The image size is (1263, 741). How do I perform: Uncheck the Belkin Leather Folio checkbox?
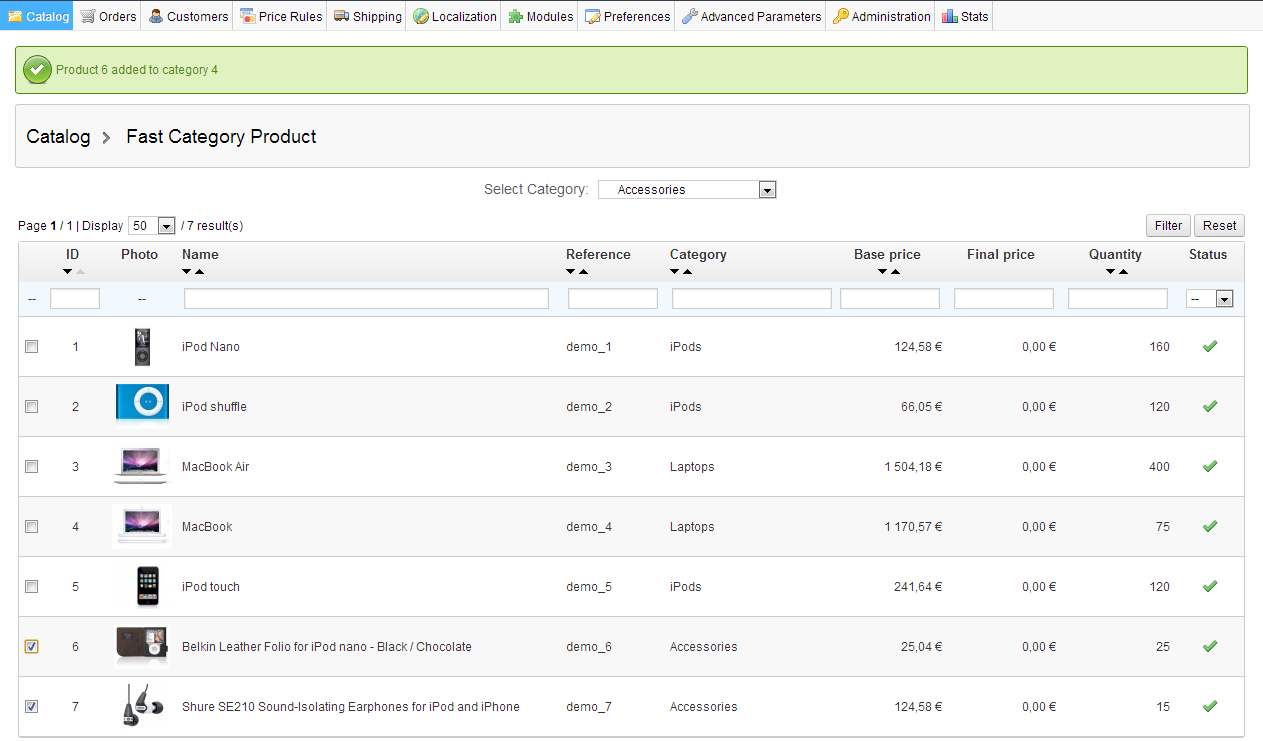tap(31, 647)
